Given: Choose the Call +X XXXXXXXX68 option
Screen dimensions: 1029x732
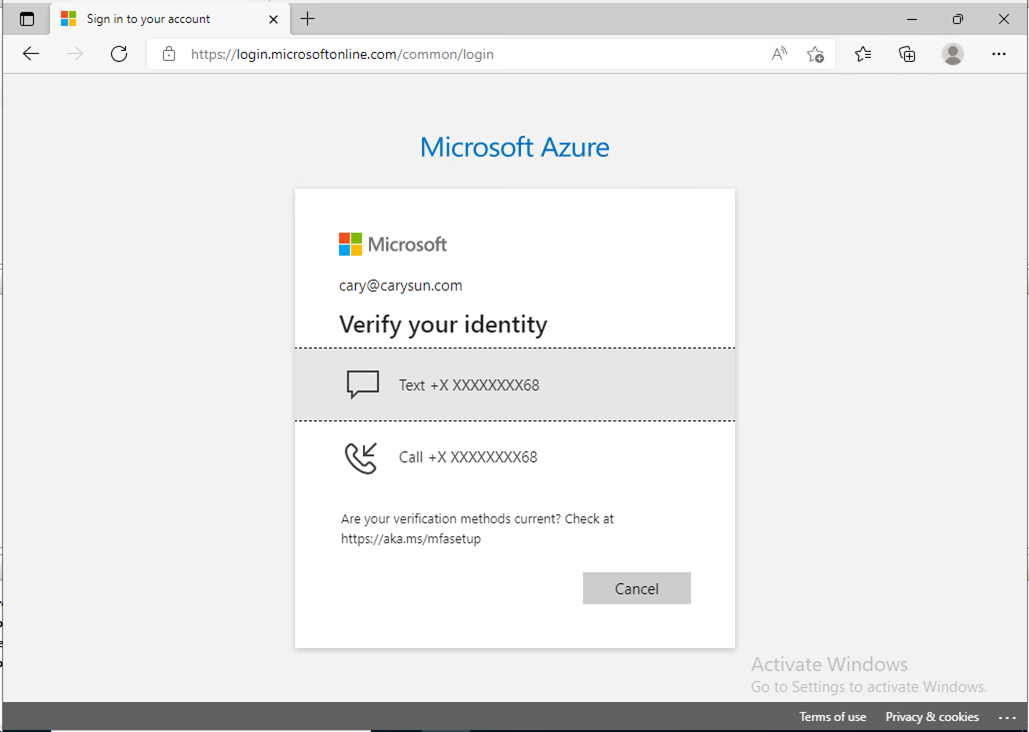Looking at the screenshot, I should coord(514,457).
